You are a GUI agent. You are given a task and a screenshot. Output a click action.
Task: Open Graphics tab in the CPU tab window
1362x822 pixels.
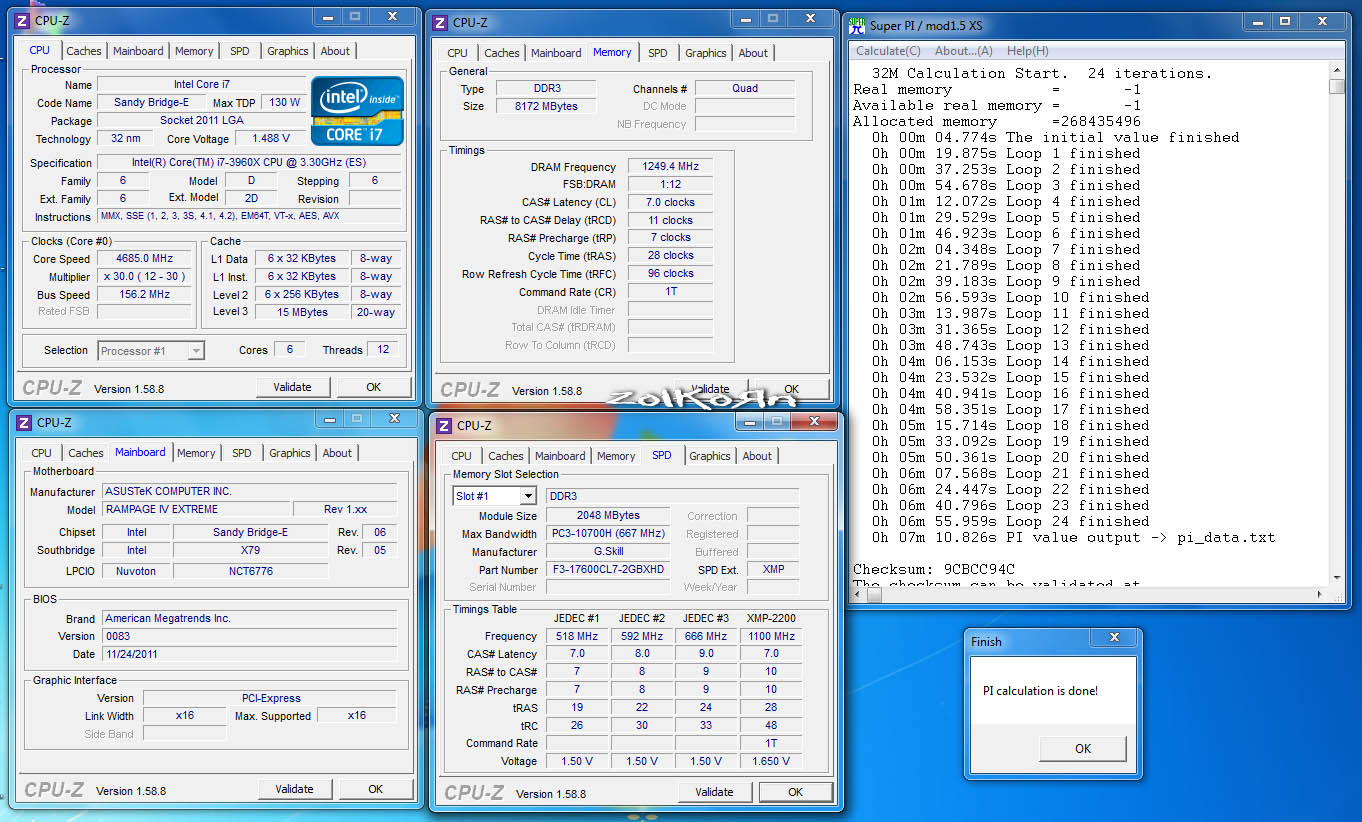point(288,51)
